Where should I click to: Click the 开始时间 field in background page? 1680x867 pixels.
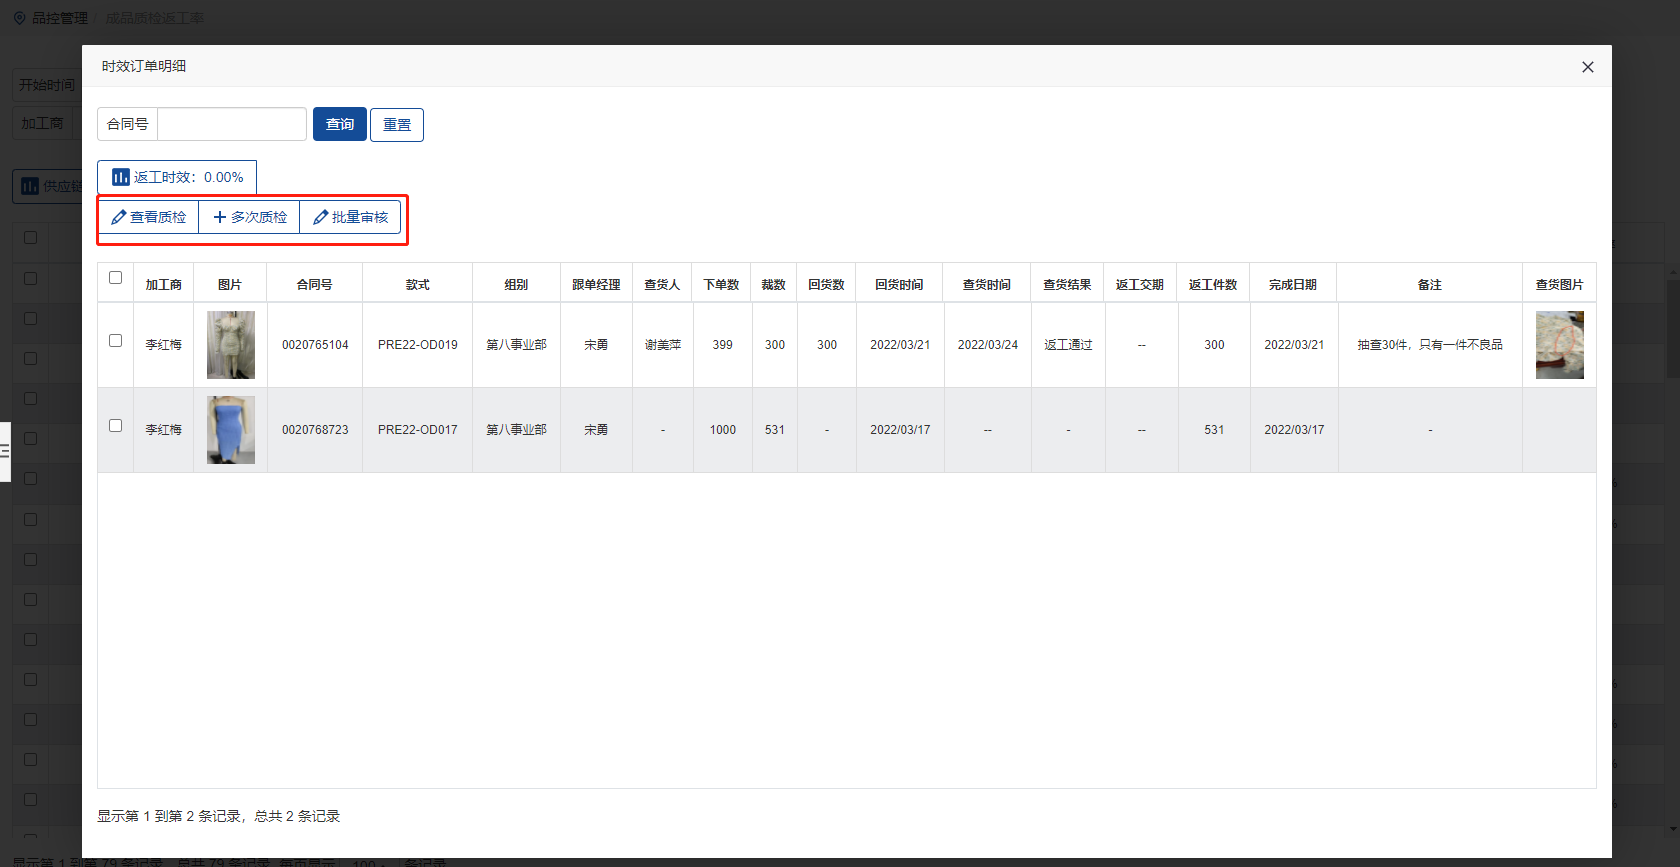tap(46, 85)
